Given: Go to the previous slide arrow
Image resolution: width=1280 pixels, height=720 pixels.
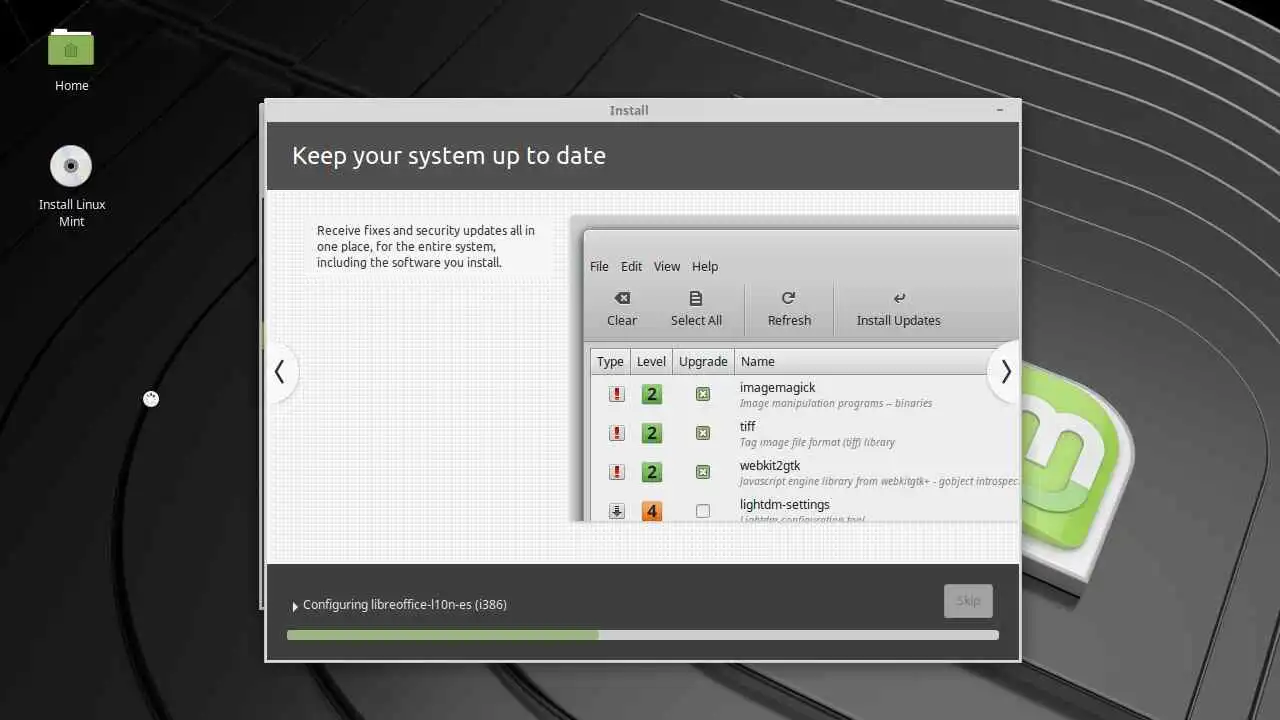Looking at the screenshot, I should tap(279, 372).
